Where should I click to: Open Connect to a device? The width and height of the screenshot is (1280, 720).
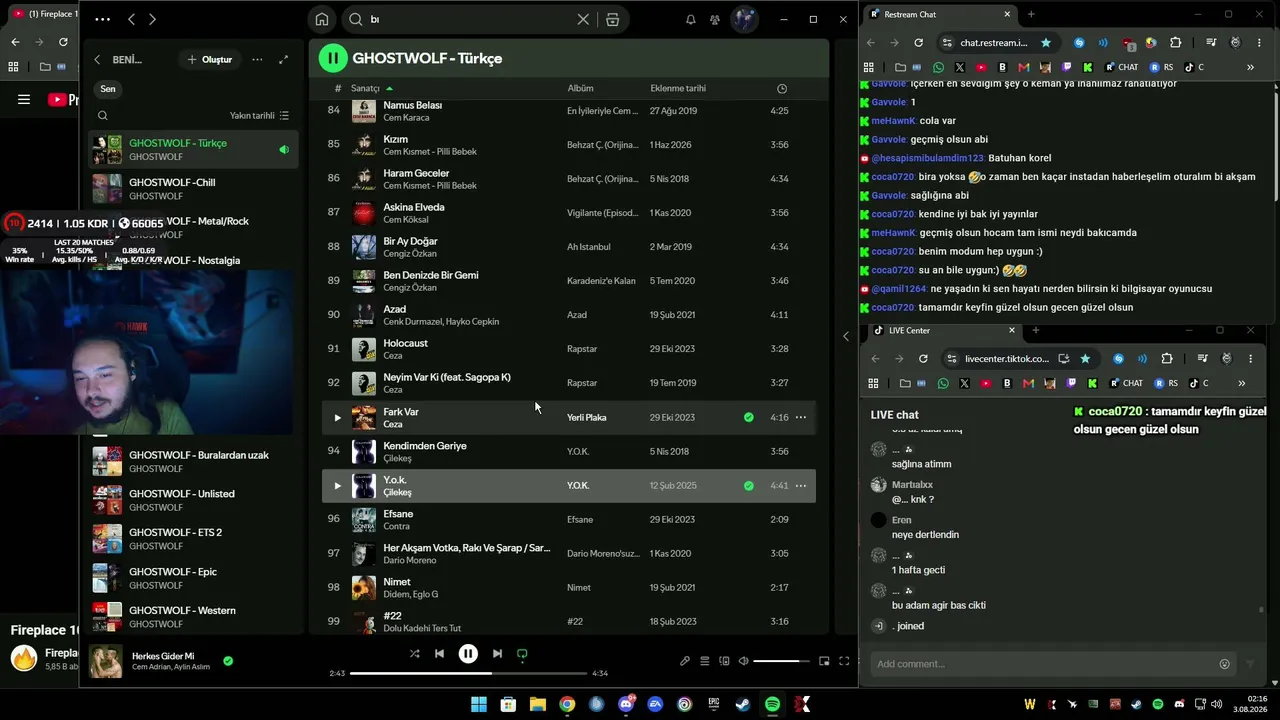(x=725, y=661)
